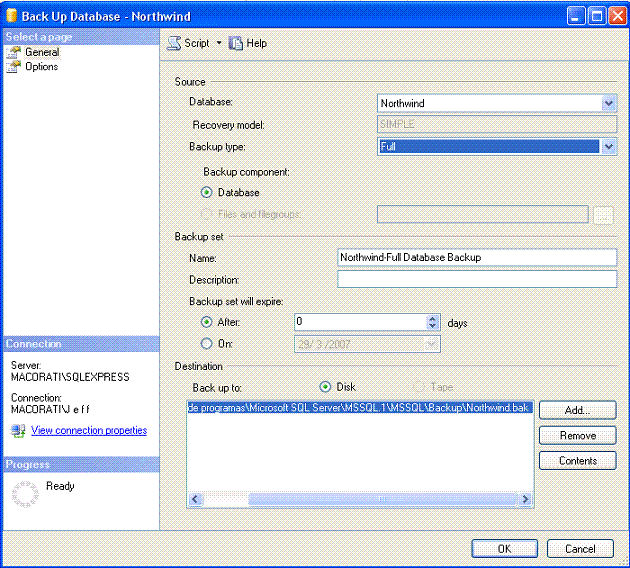This screenshot has width=630, height=568.
Task: Click the server name MACORATI\SQLEXPRESS
Action: (x=70, y=377)
